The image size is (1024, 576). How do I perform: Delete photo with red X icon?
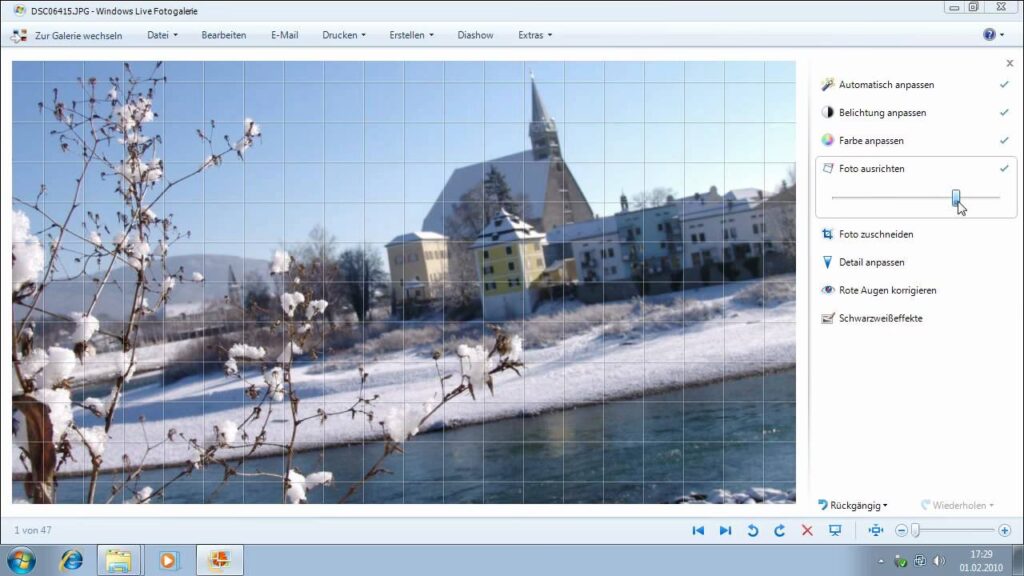pos(807,531)
